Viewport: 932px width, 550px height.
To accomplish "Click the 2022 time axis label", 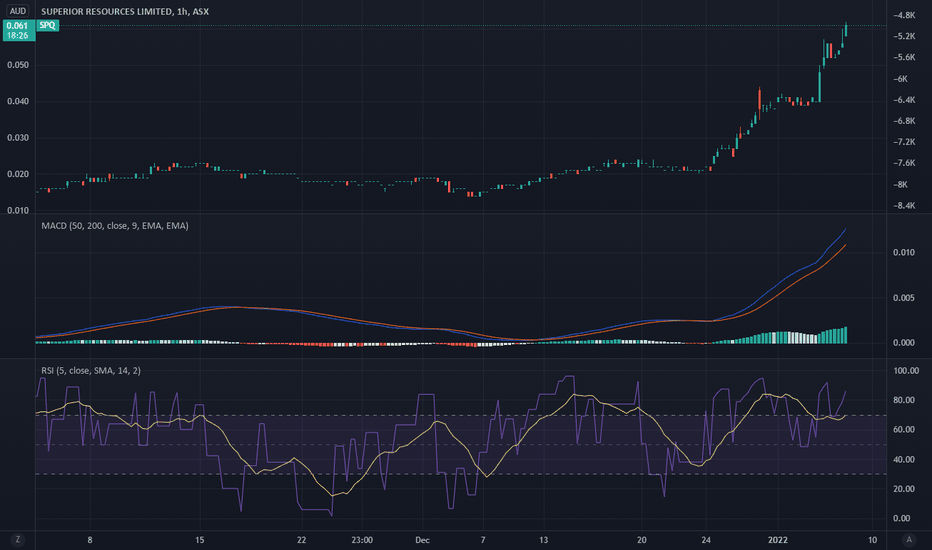I will click(x=777, y=540).
